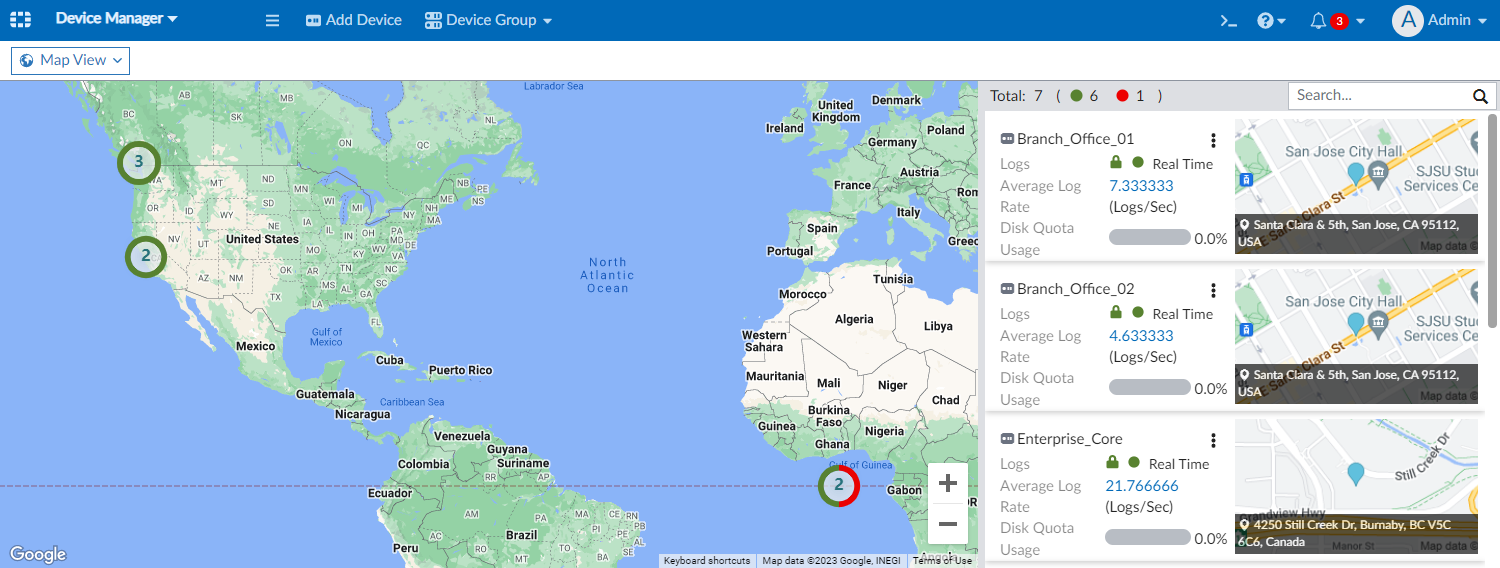
Task: Click log rate 4.633333 link
Action: (1141, 336)
